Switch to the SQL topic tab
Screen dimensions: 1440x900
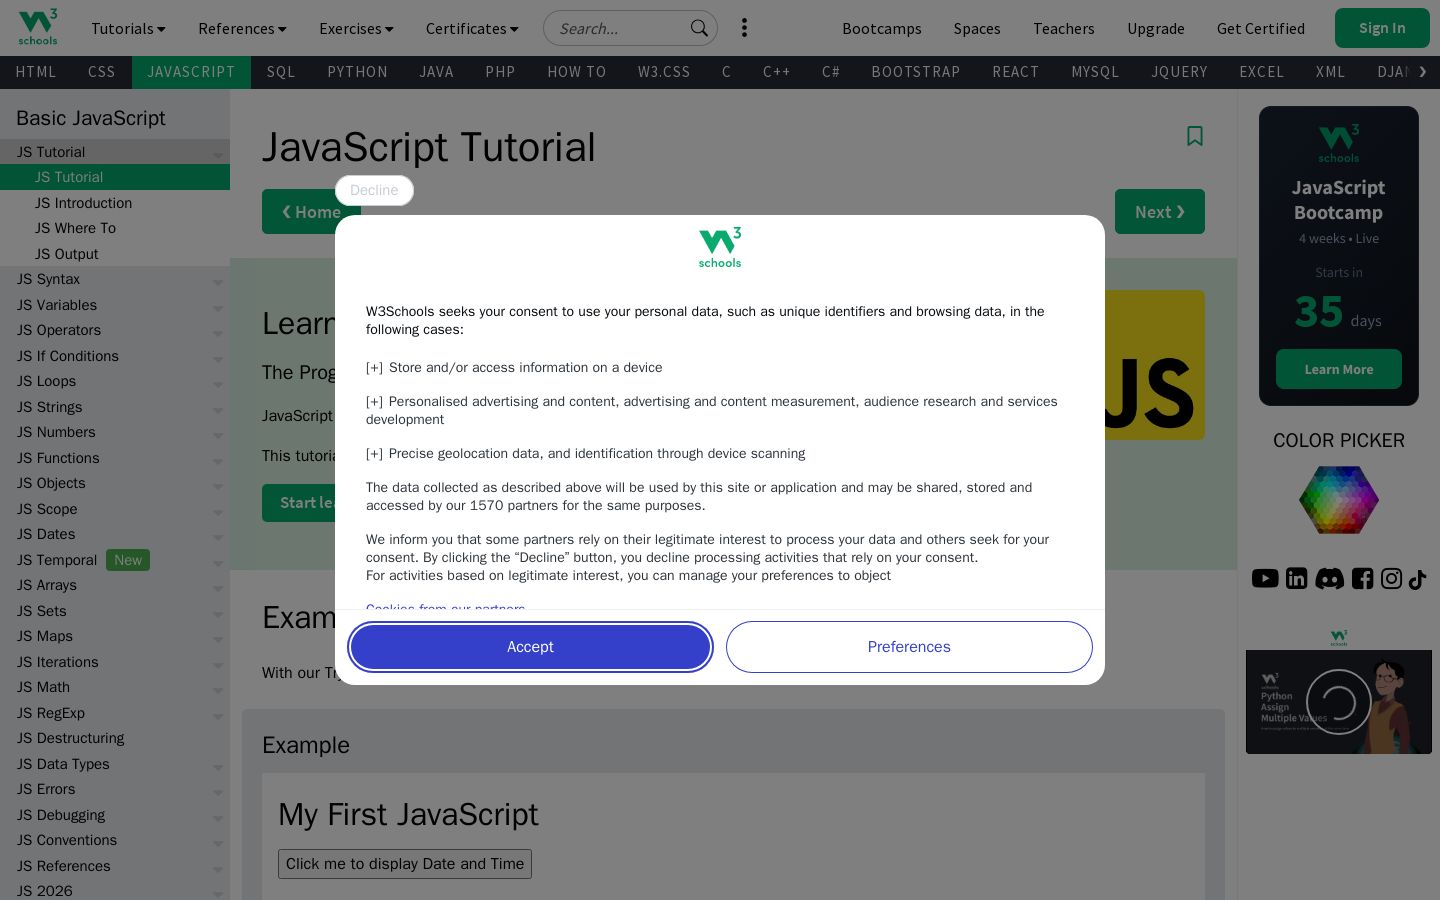tap(281, 72)
